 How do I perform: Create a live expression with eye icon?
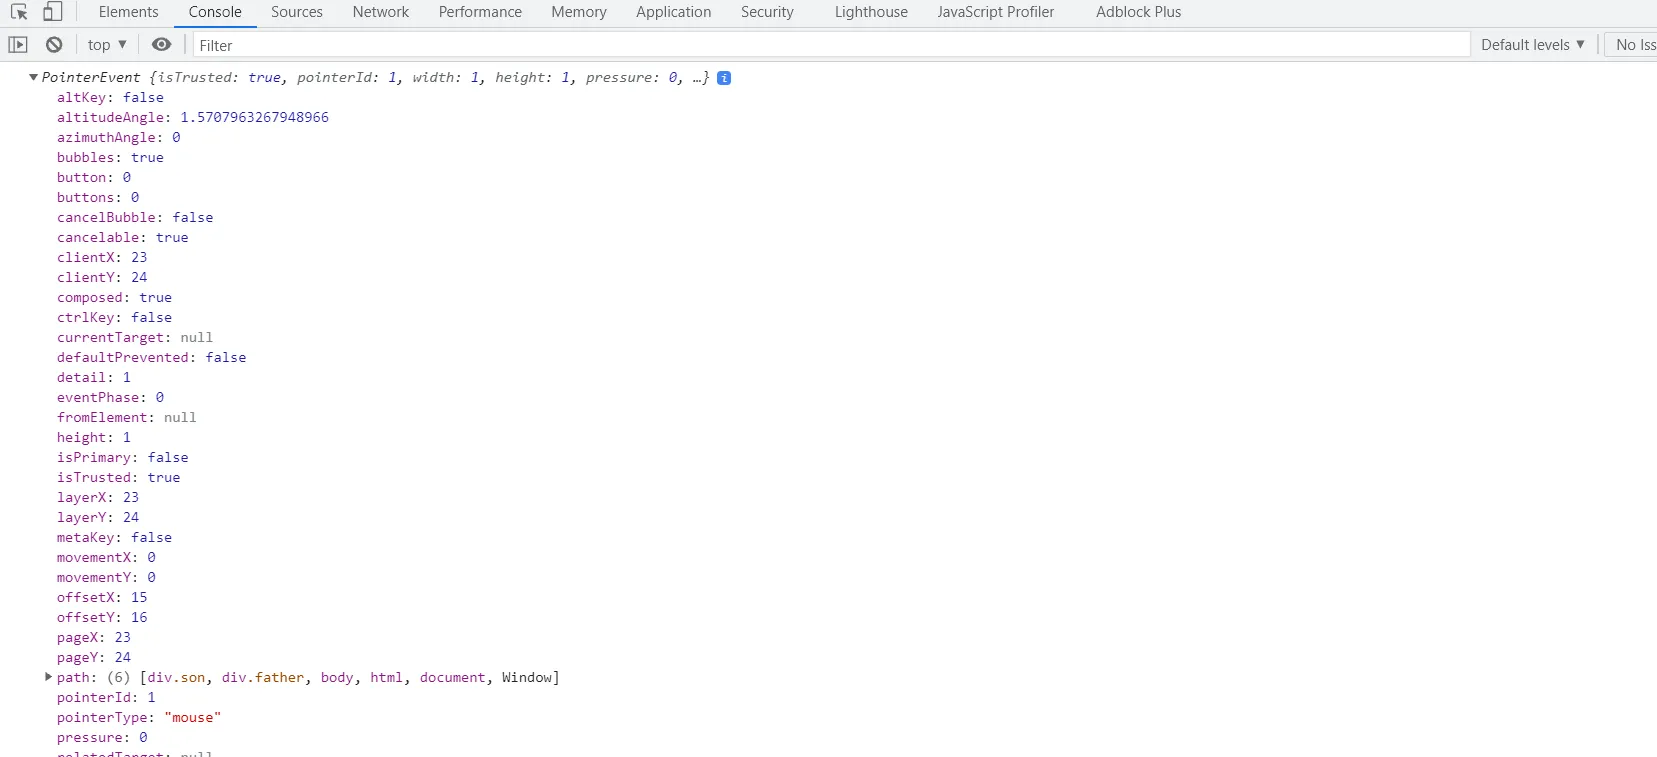pos(161,45)
